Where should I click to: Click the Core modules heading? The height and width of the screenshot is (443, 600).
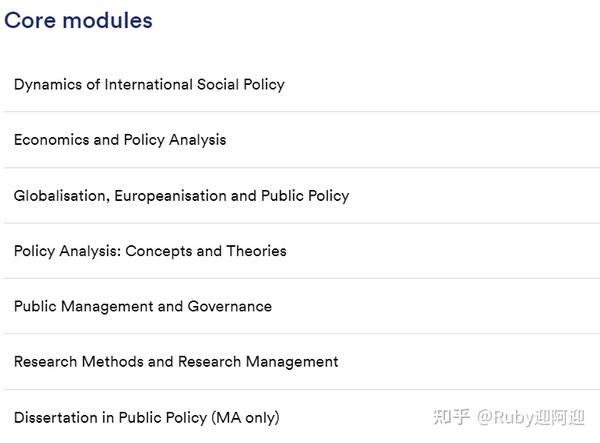(78, 20)
